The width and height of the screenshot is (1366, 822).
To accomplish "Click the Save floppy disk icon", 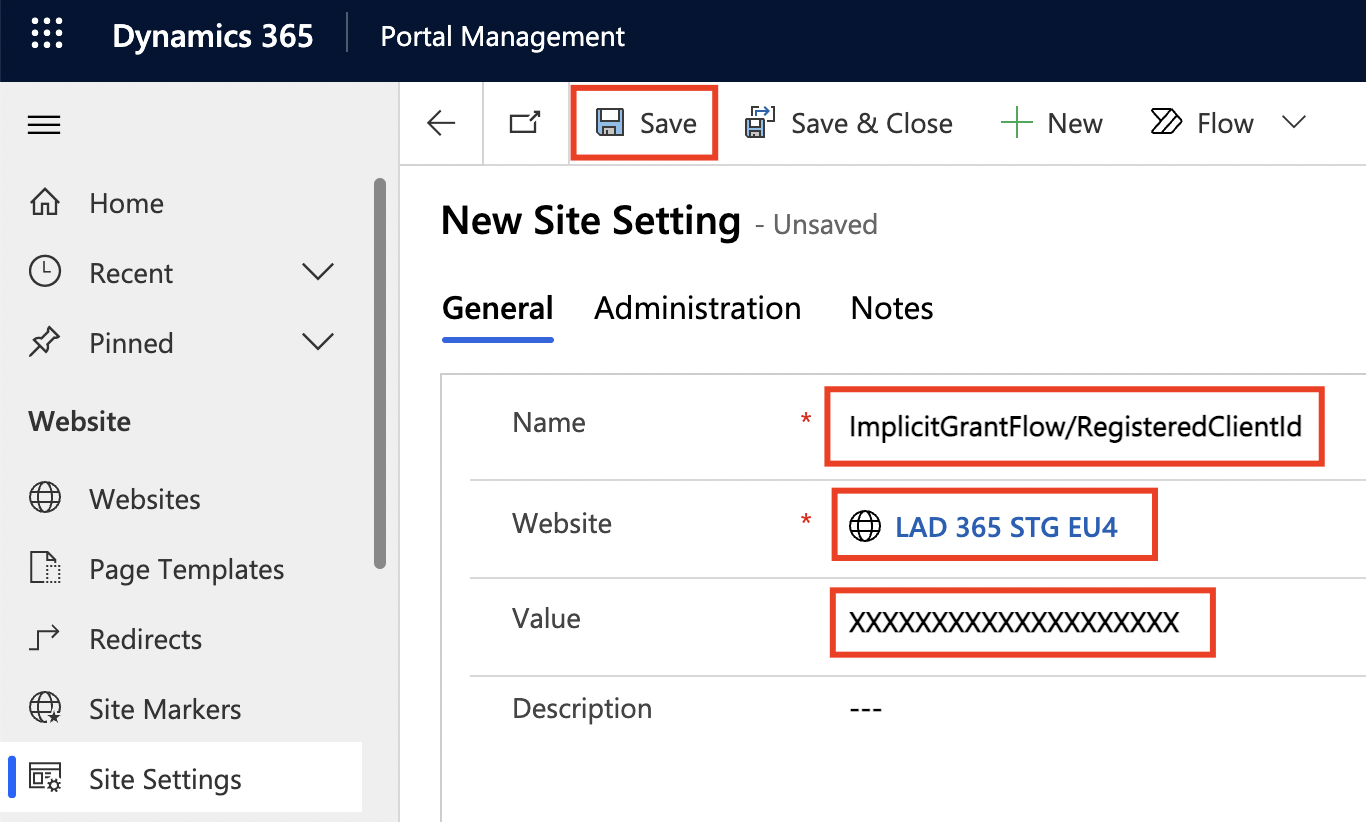I will click(610, 123).
